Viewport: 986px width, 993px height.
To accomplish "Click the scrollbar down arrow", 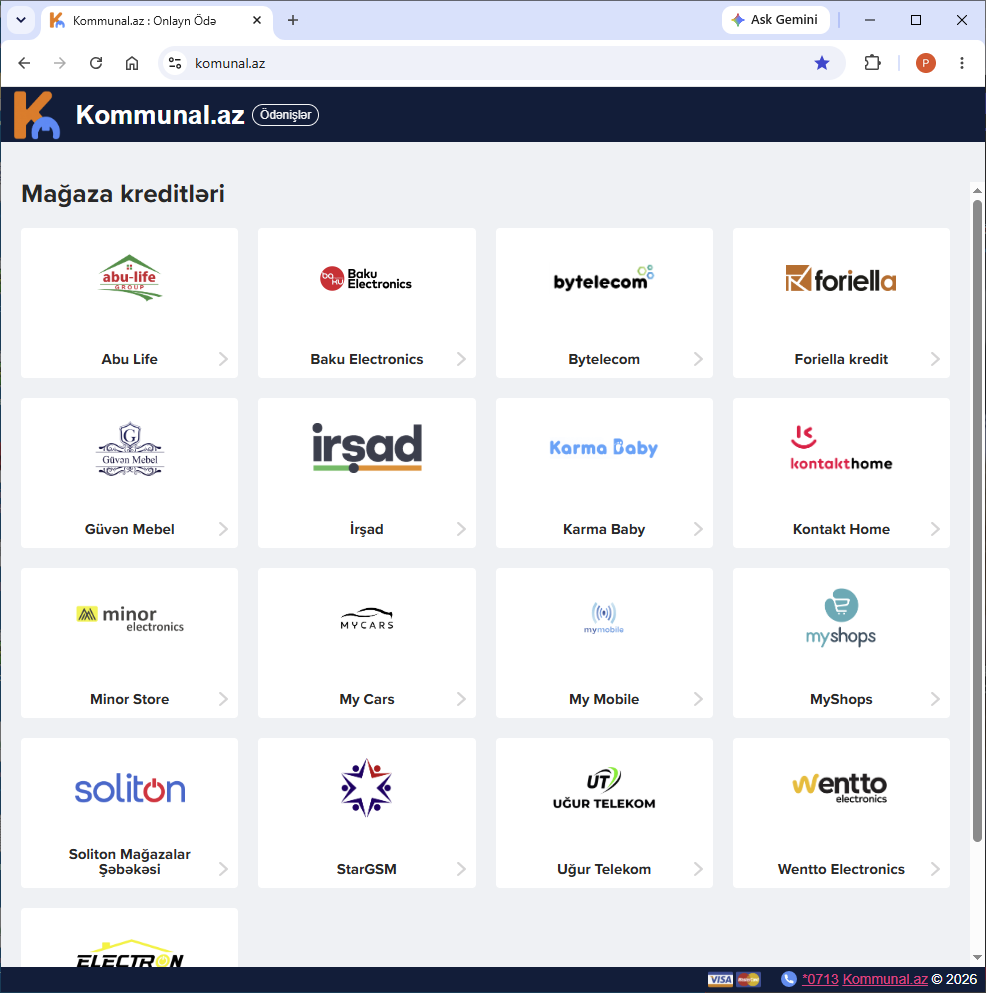I will coord(977,958).
